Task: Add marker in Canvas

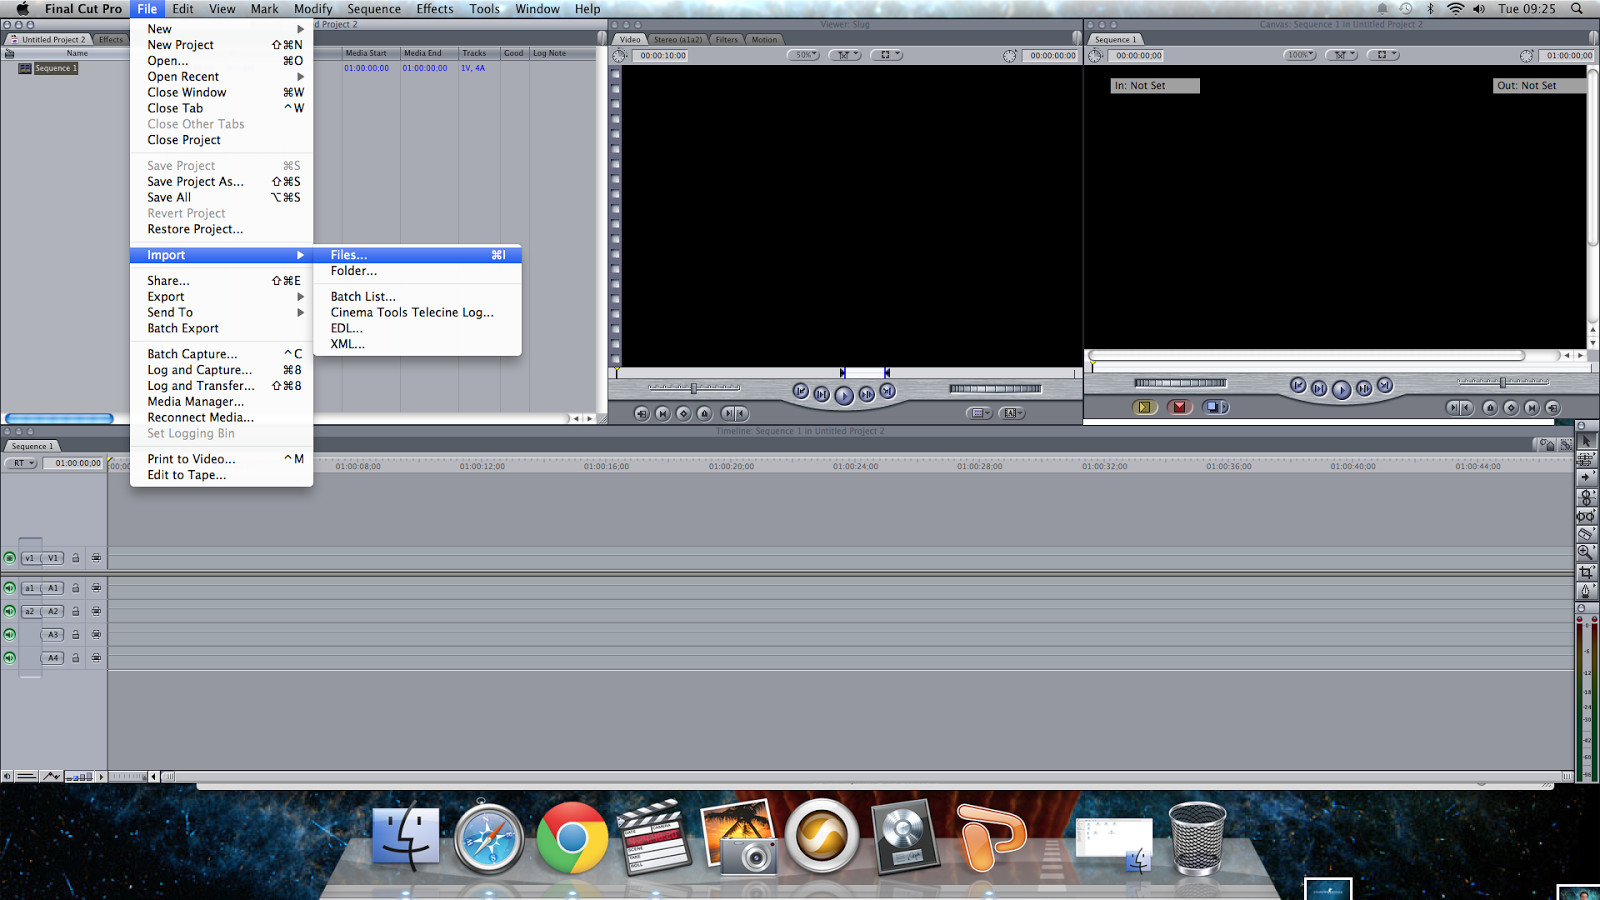Action: pos(1490,407)
